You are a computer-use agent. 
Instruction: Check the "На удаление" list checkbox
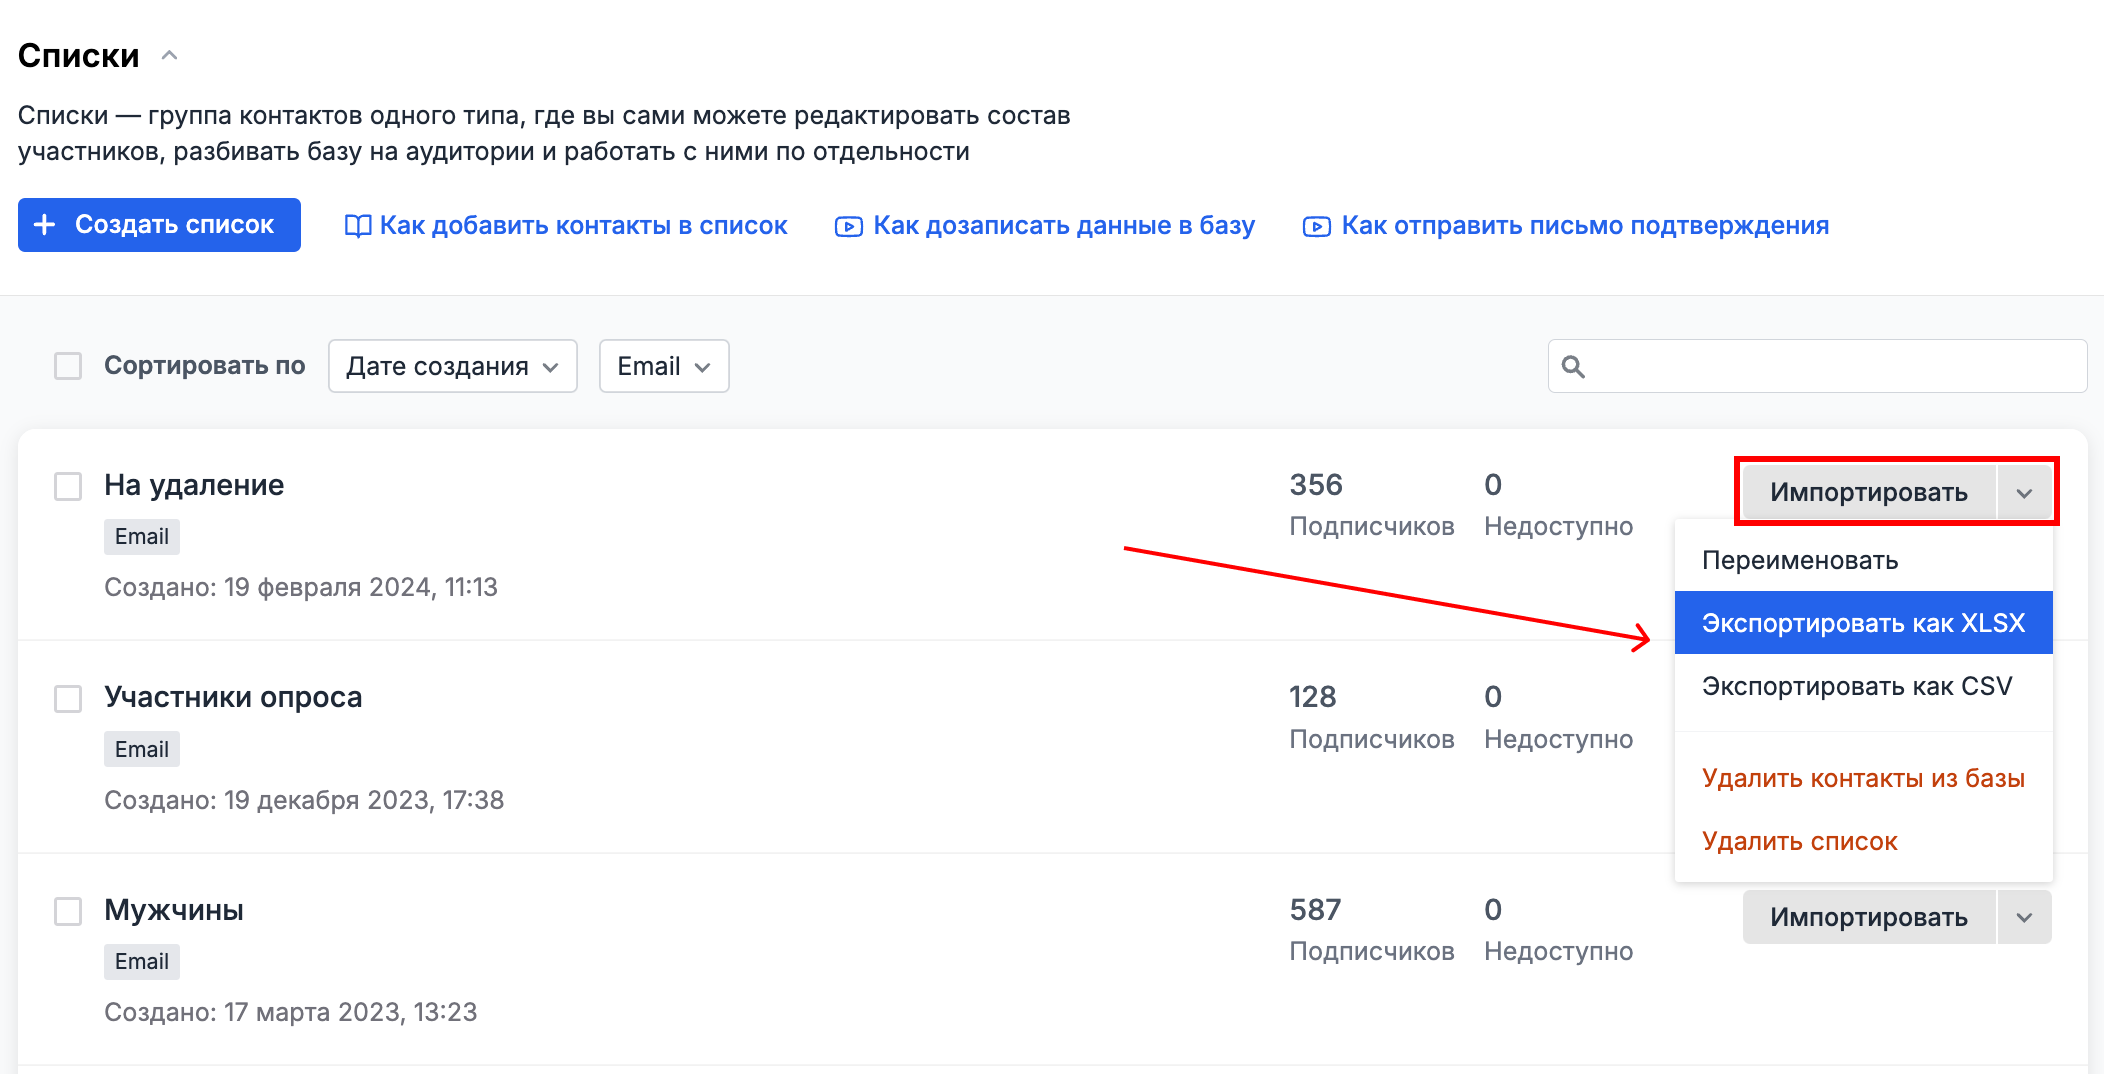pos(67,487)
